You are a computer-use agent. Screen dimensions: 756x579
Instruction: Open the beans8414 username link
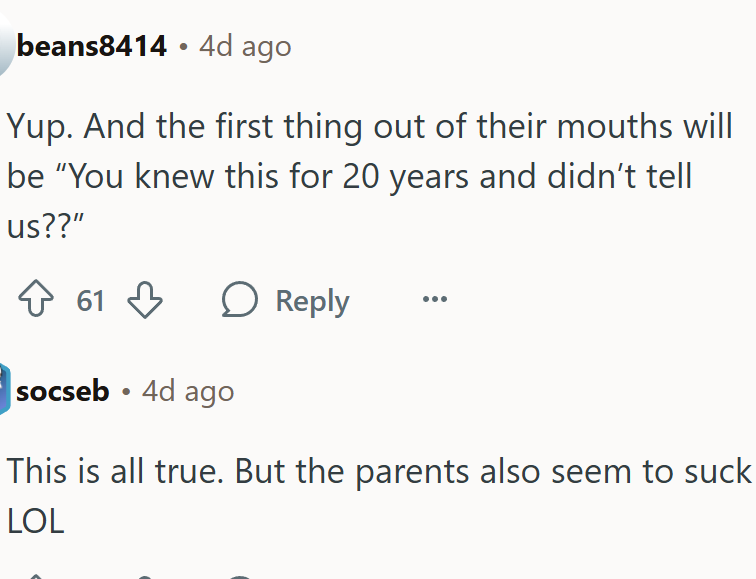tap(92, 46)
